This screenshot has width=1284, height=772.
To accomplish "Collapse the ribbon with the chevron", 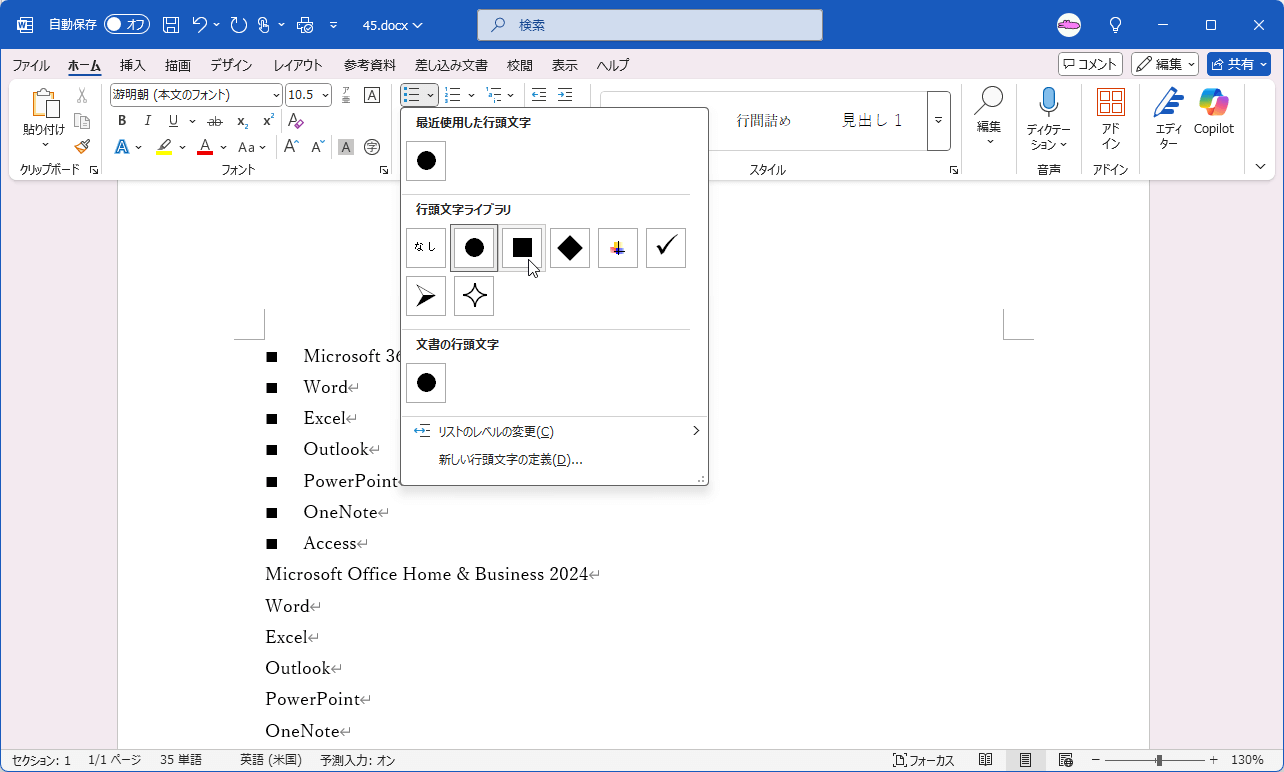I will tap(1260, 166).
